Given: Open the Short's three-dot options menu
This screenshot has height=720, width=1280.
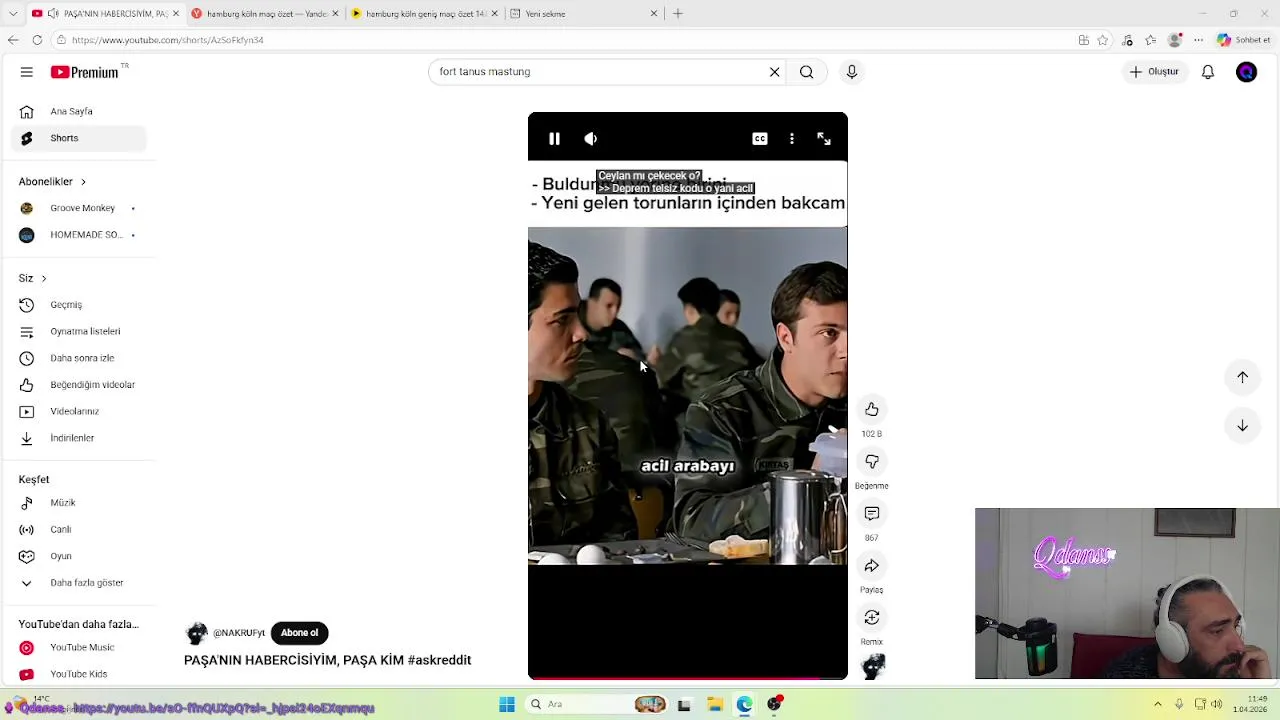Looking at the screenshot, I should click(792, 139).
